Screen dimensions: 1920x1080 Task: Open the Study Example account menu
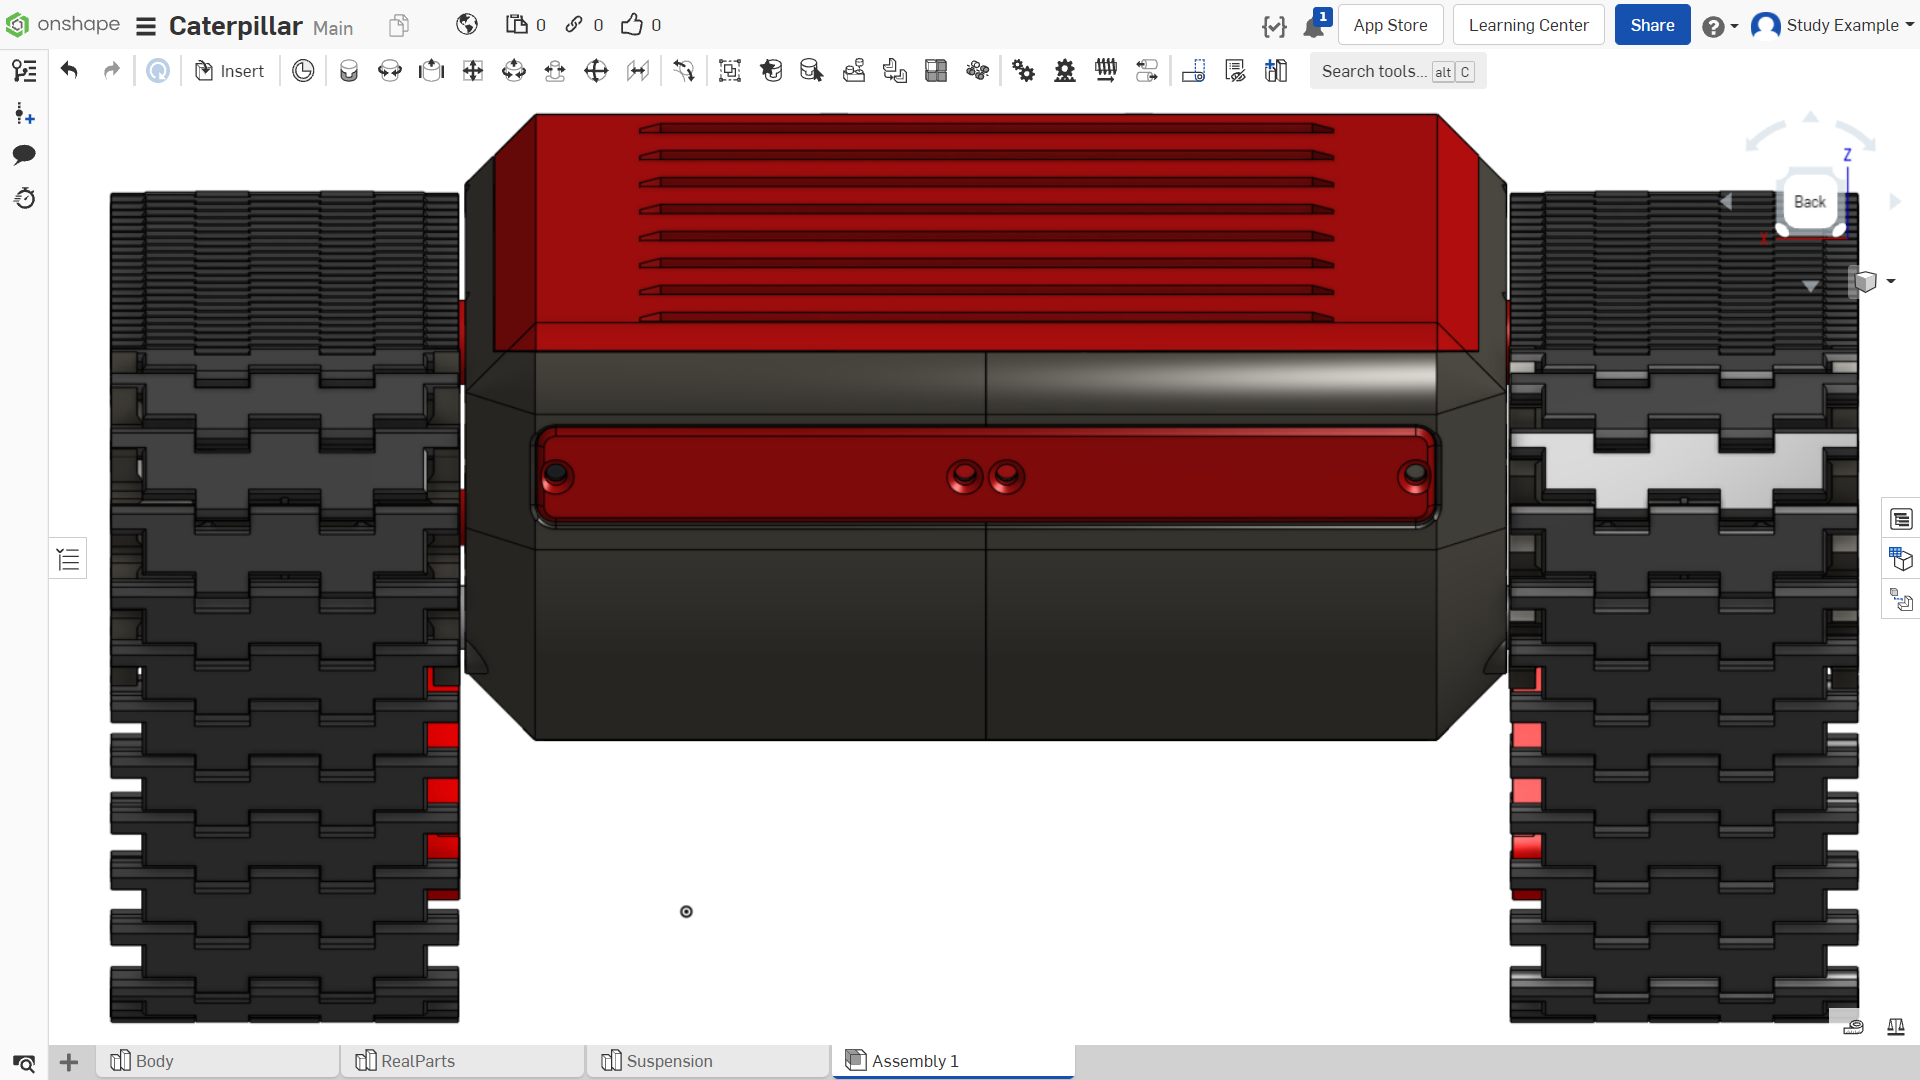(1833, 25)
